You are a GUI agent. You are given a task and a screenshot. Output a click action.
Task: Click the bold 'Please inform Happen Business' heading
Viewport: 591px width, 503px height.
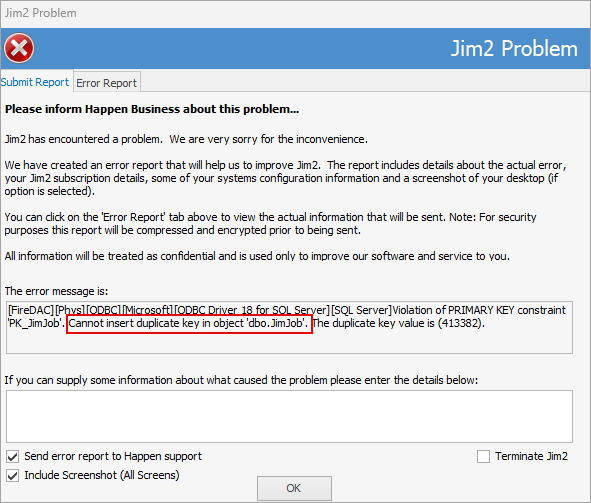[152, 109]
